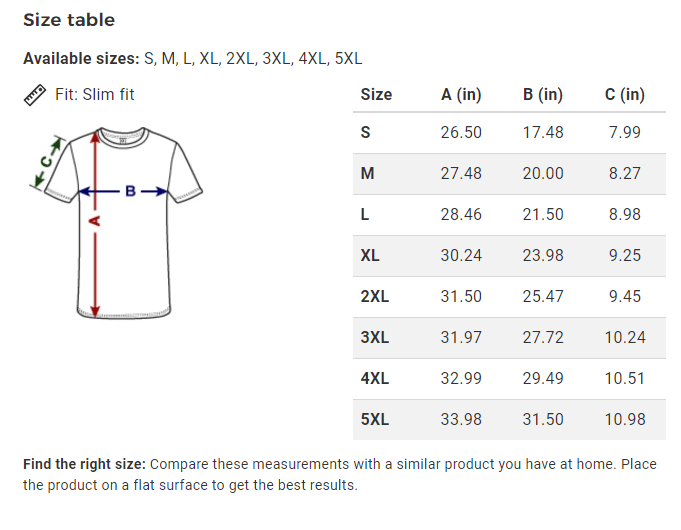
Task: Click the Available sizes label
Action: click(81, 58)
